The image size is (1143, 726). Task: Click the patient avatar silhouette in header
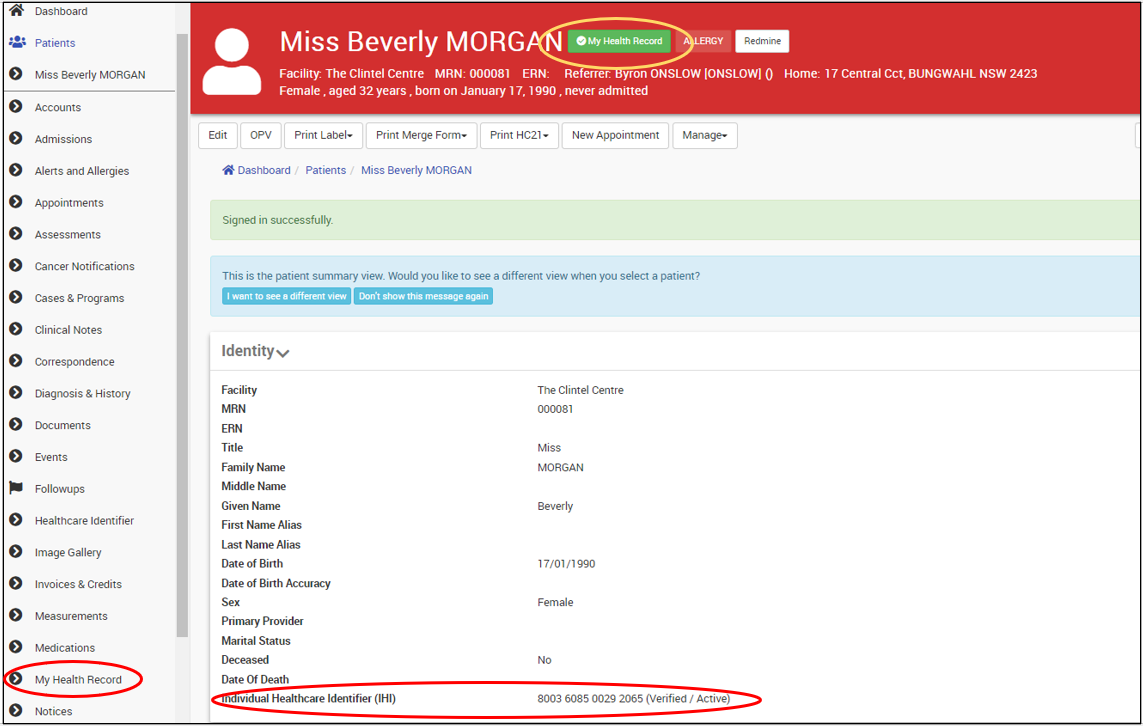coord(232,62)
